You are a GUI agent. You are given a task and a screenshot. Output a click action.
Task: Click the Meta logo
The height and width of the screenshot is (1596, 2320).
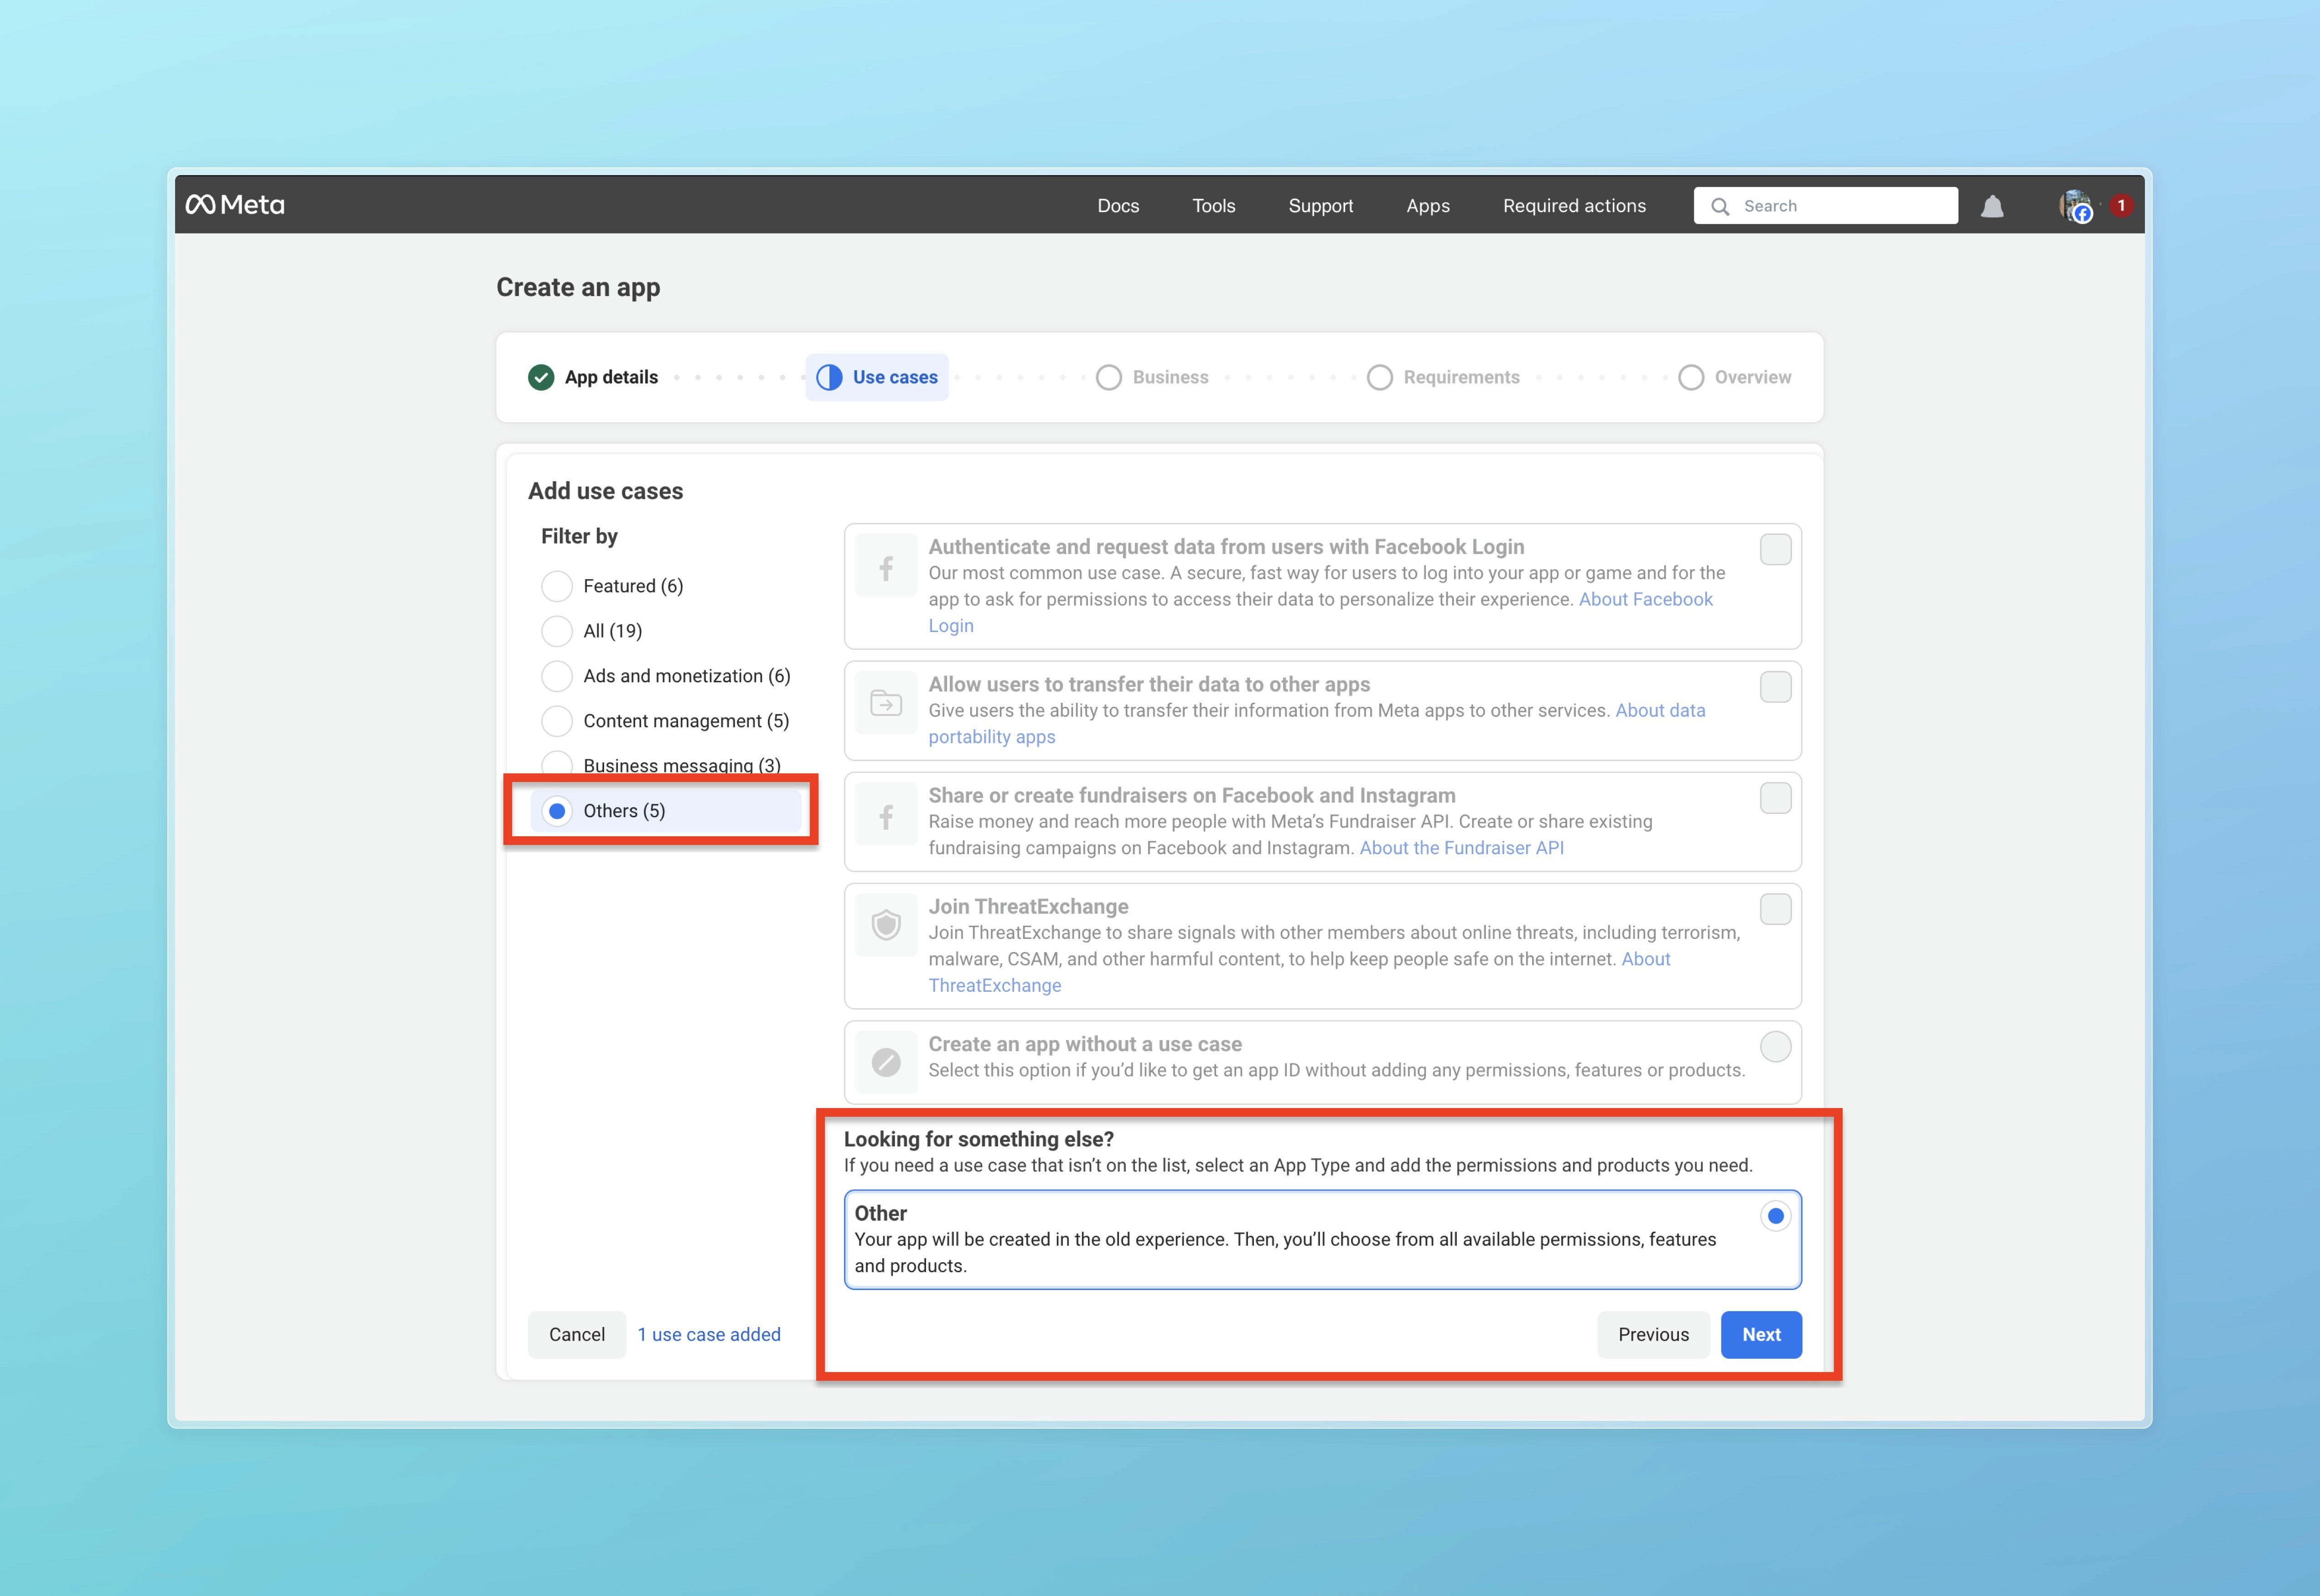tap(235, 205)
